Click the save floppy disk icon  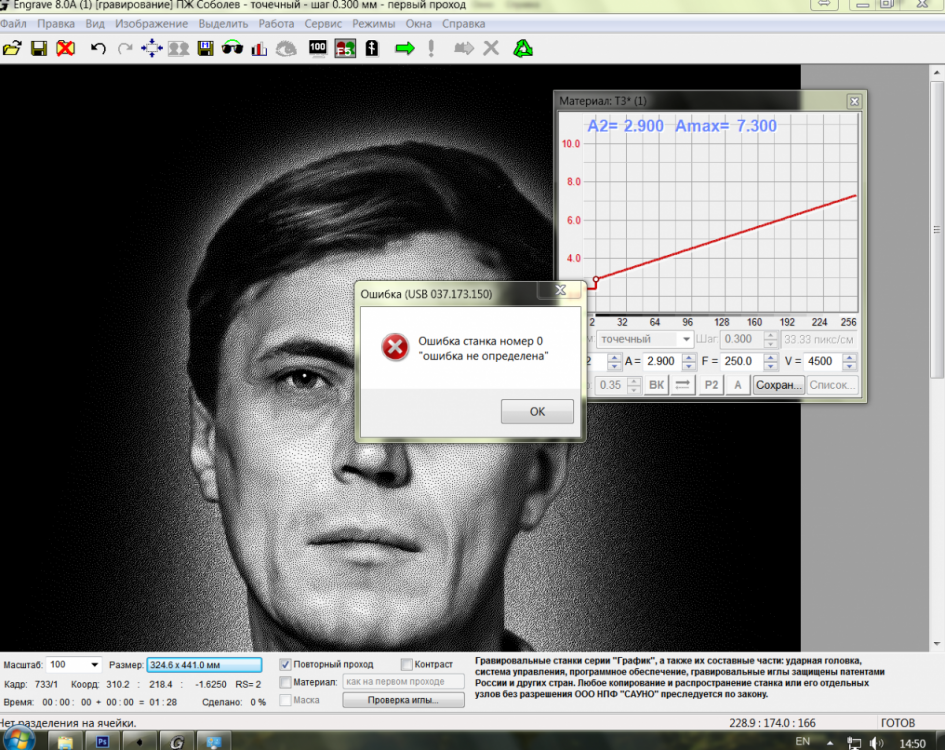click(x=39, y=48)
